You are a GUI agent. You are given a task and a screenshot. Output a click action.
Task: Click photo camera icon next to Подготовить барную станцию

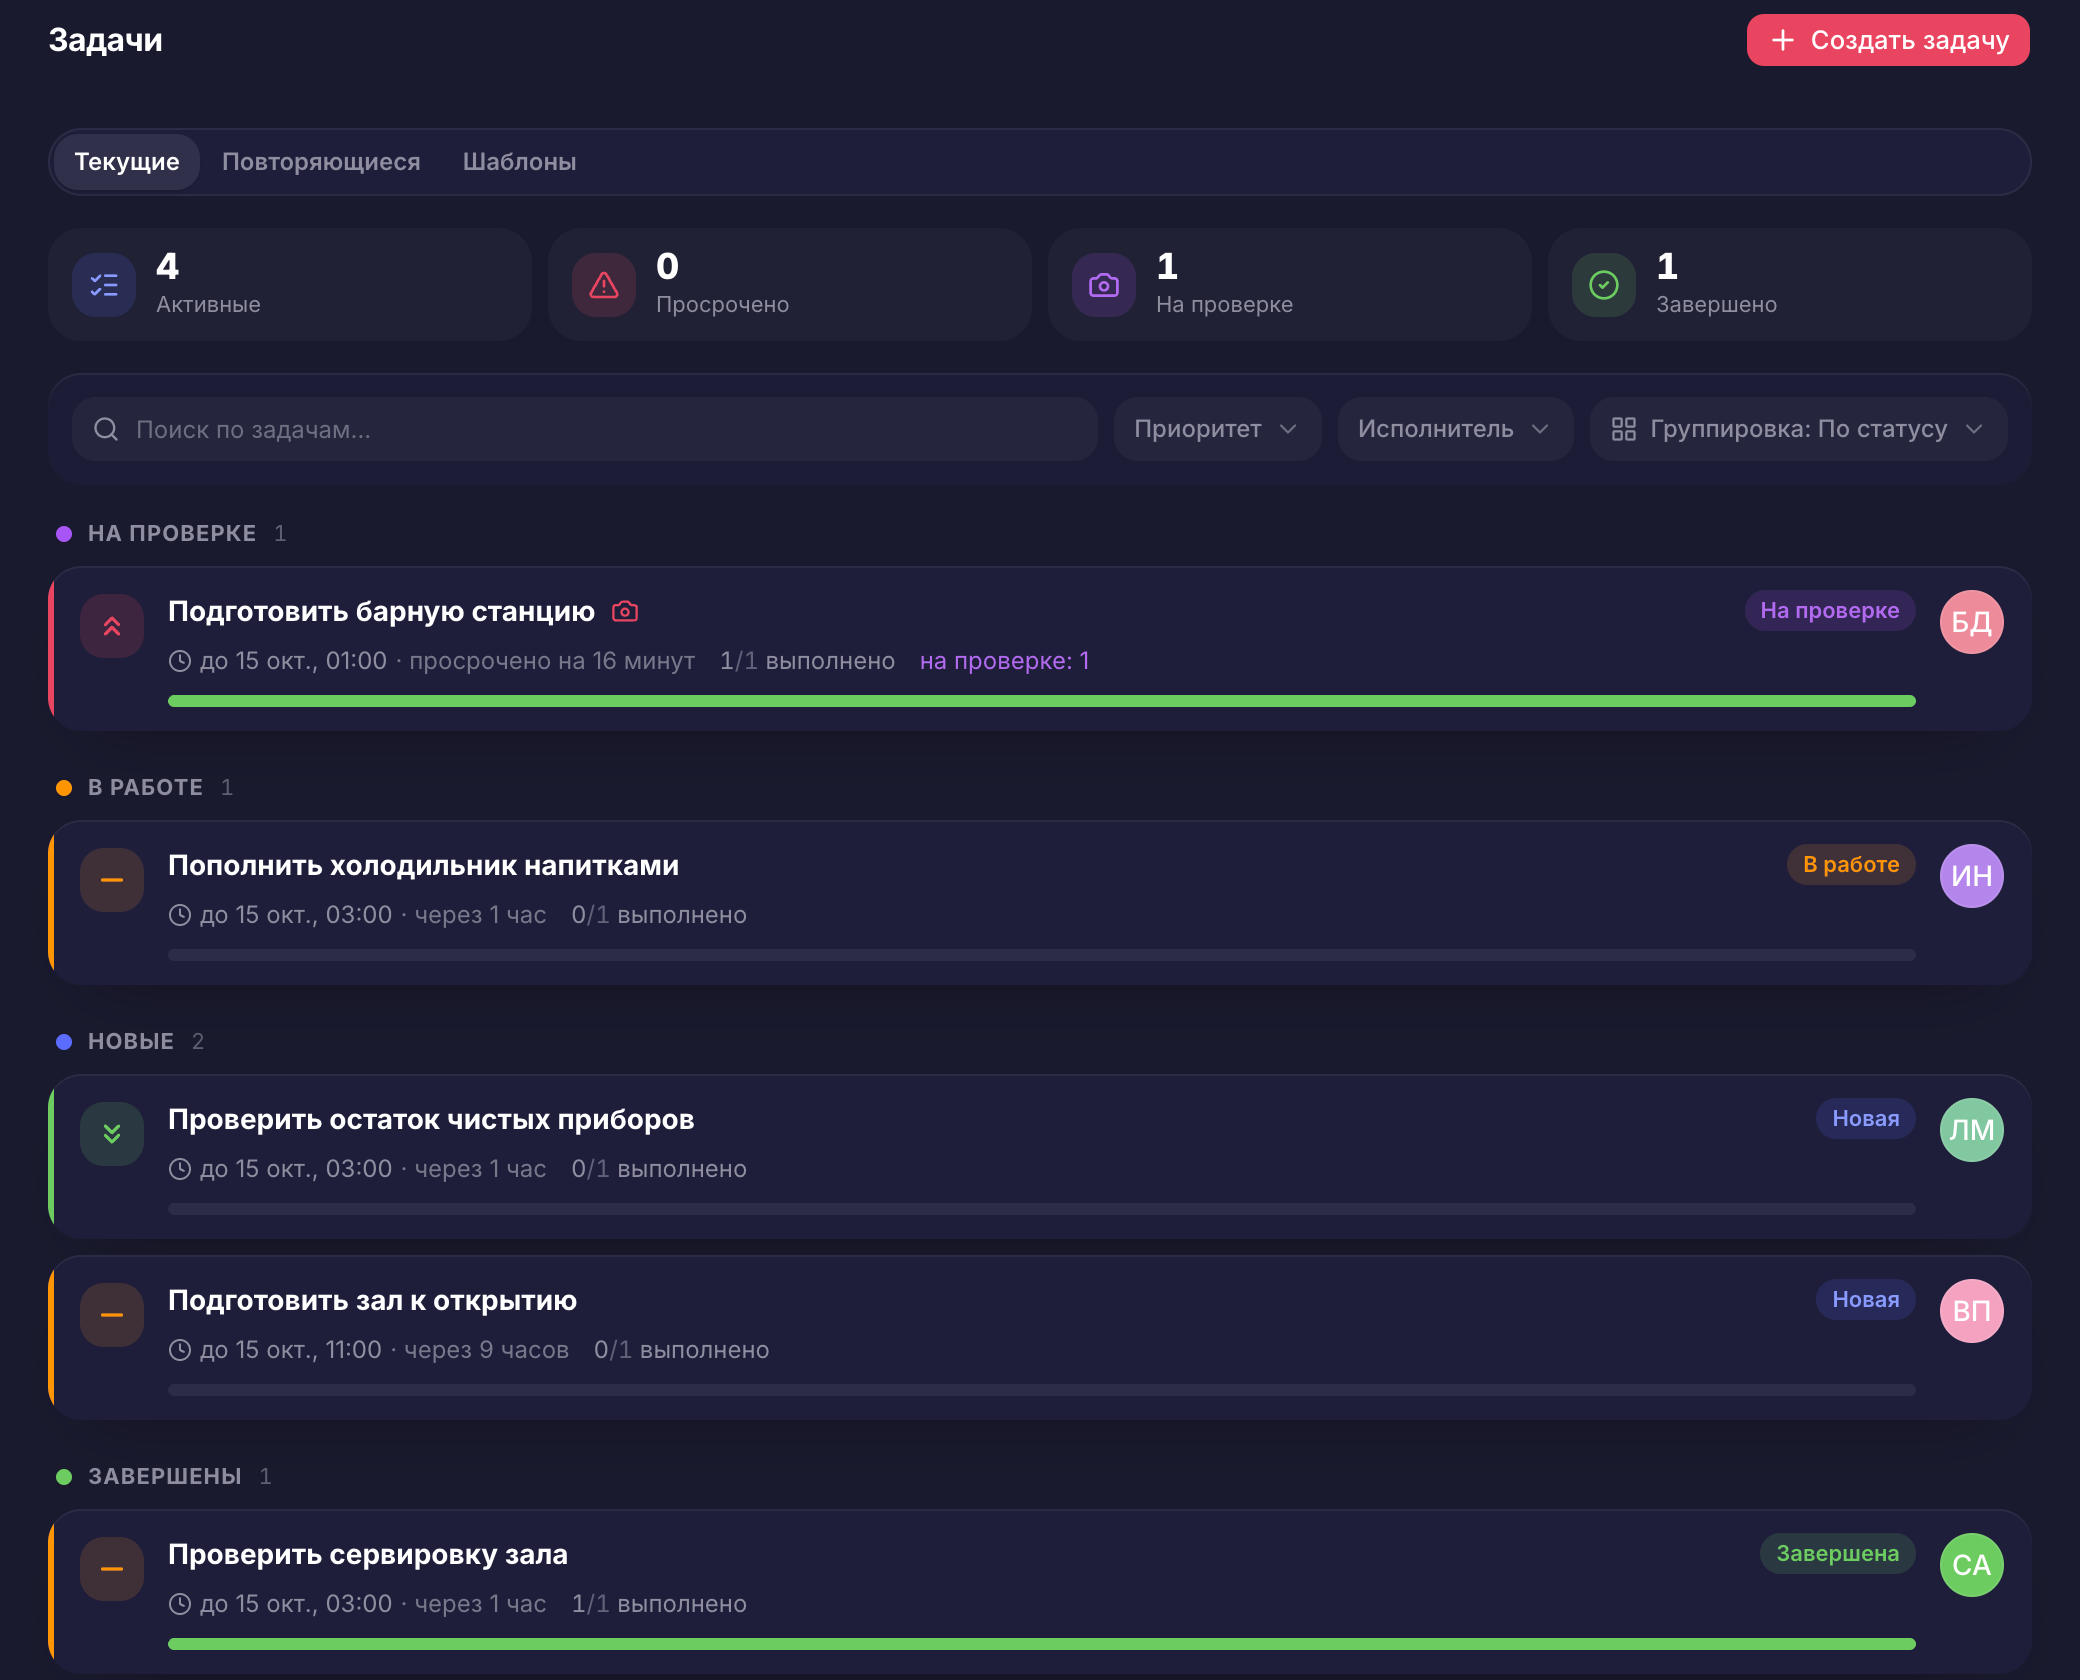tap(625, 611)
